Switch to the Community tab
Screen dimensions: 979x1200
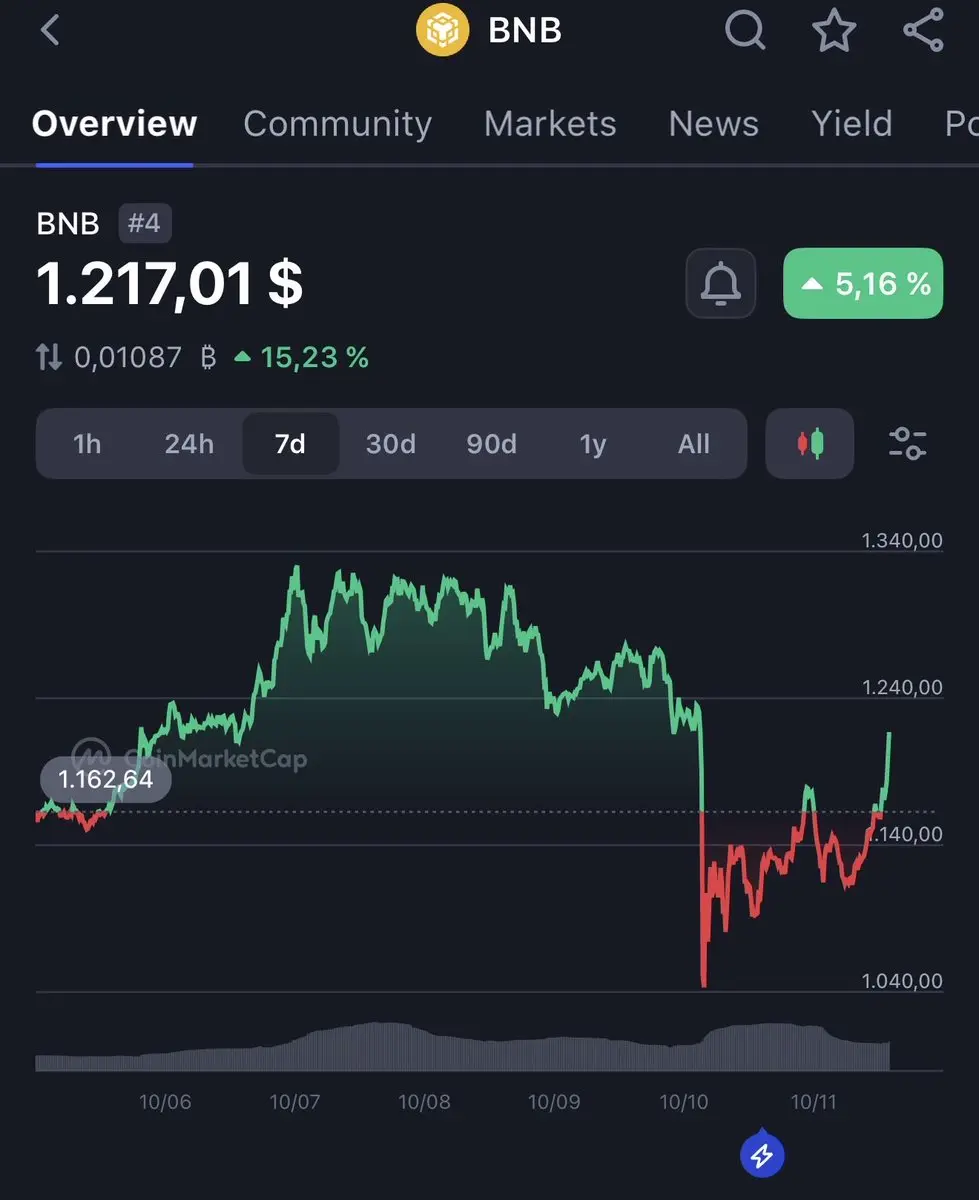(x=337, y=124)
